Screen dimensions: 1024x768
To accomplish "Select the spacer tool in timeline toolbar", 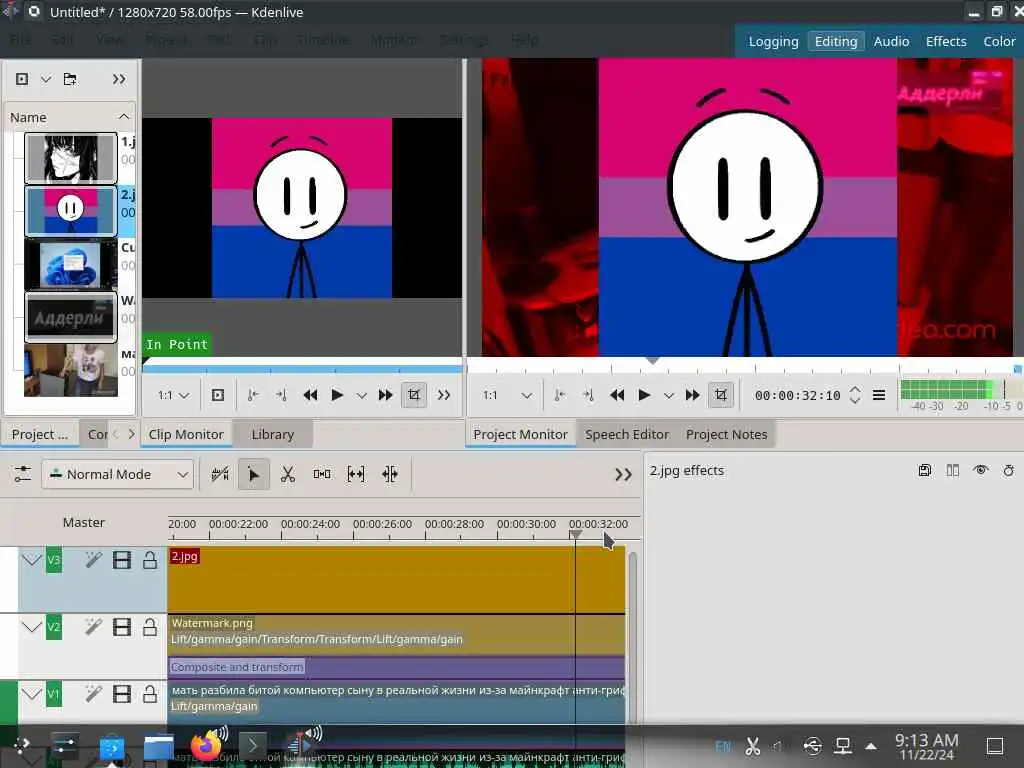I will coord(322,474).
